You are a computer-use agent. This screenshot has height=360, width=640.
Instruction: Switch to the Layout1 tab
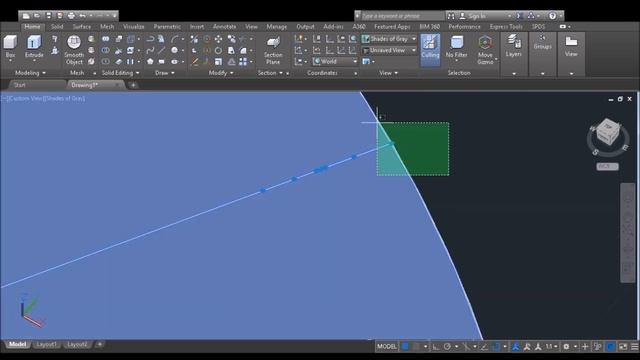pyautogui.click(x=46, y=344)
